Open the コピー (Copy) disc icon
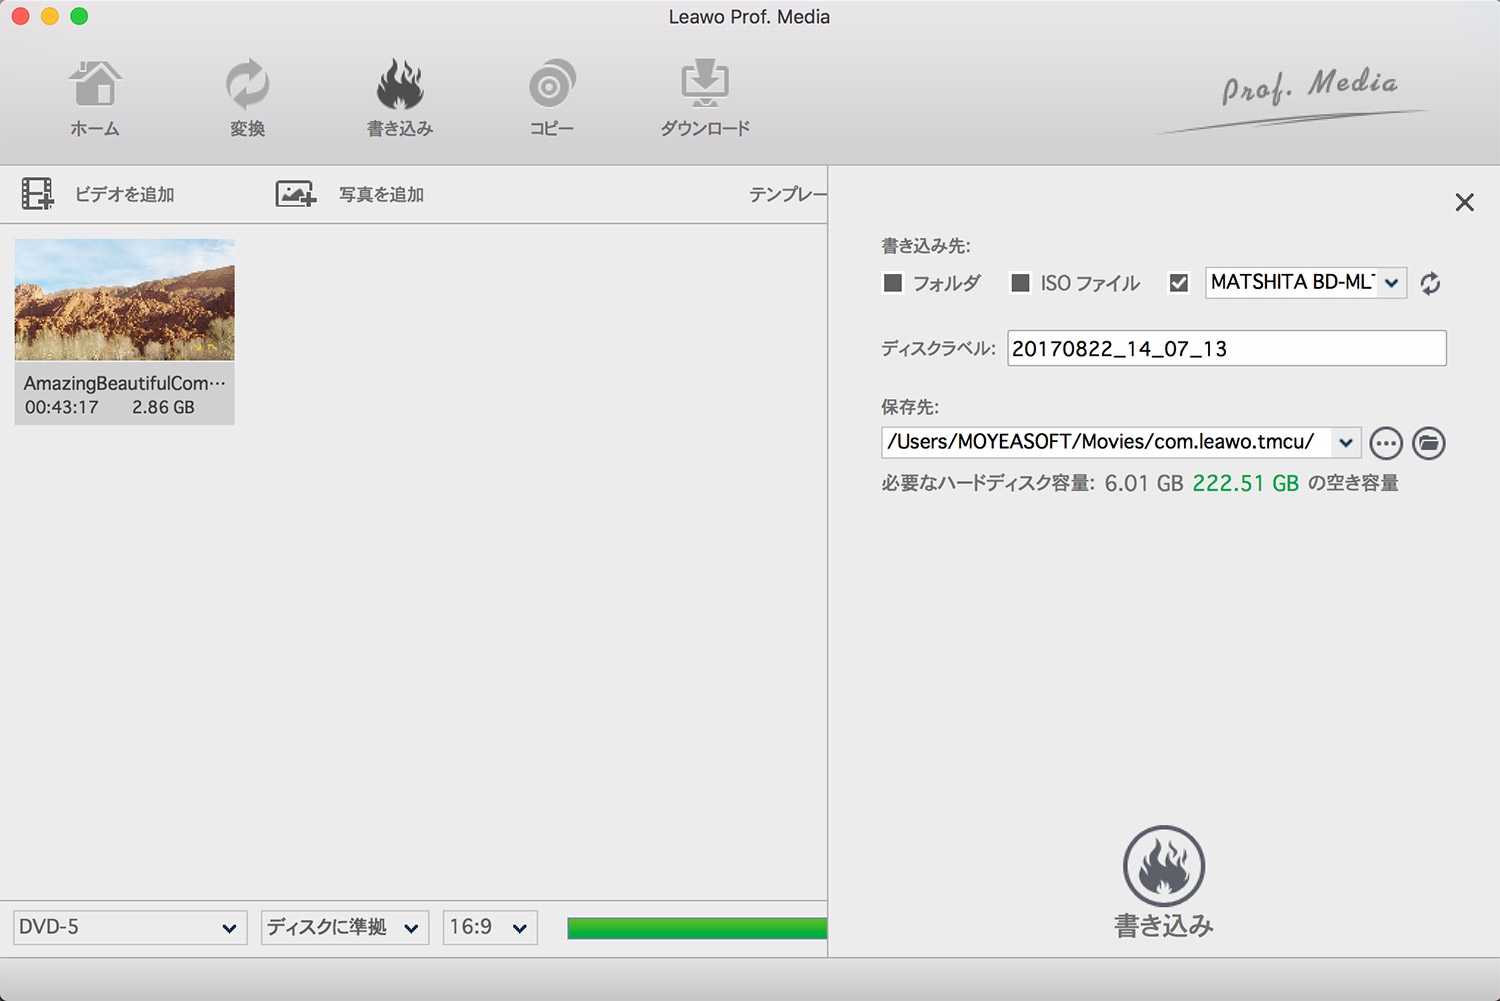 [552, 84]
